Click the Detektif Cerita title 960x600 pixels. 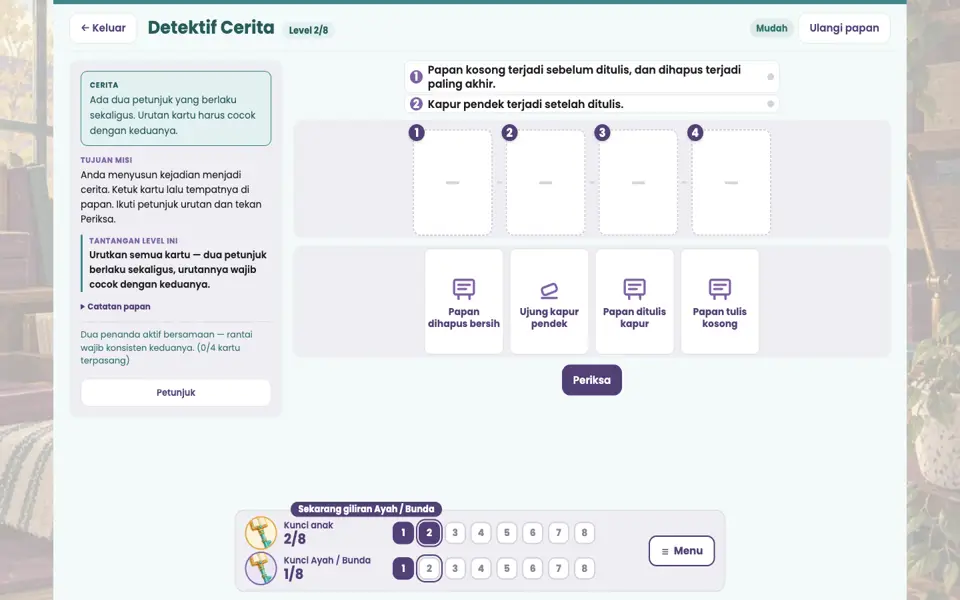pyautogui.click(x=211, y=28)
